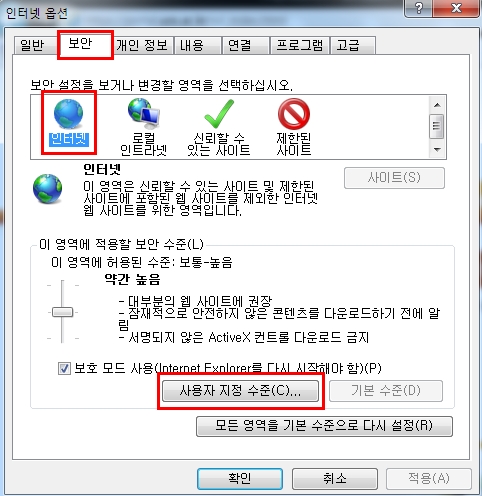The image size is (482, 496).
Task: Open the 프로그램 tab
Action: pos(300,45)
